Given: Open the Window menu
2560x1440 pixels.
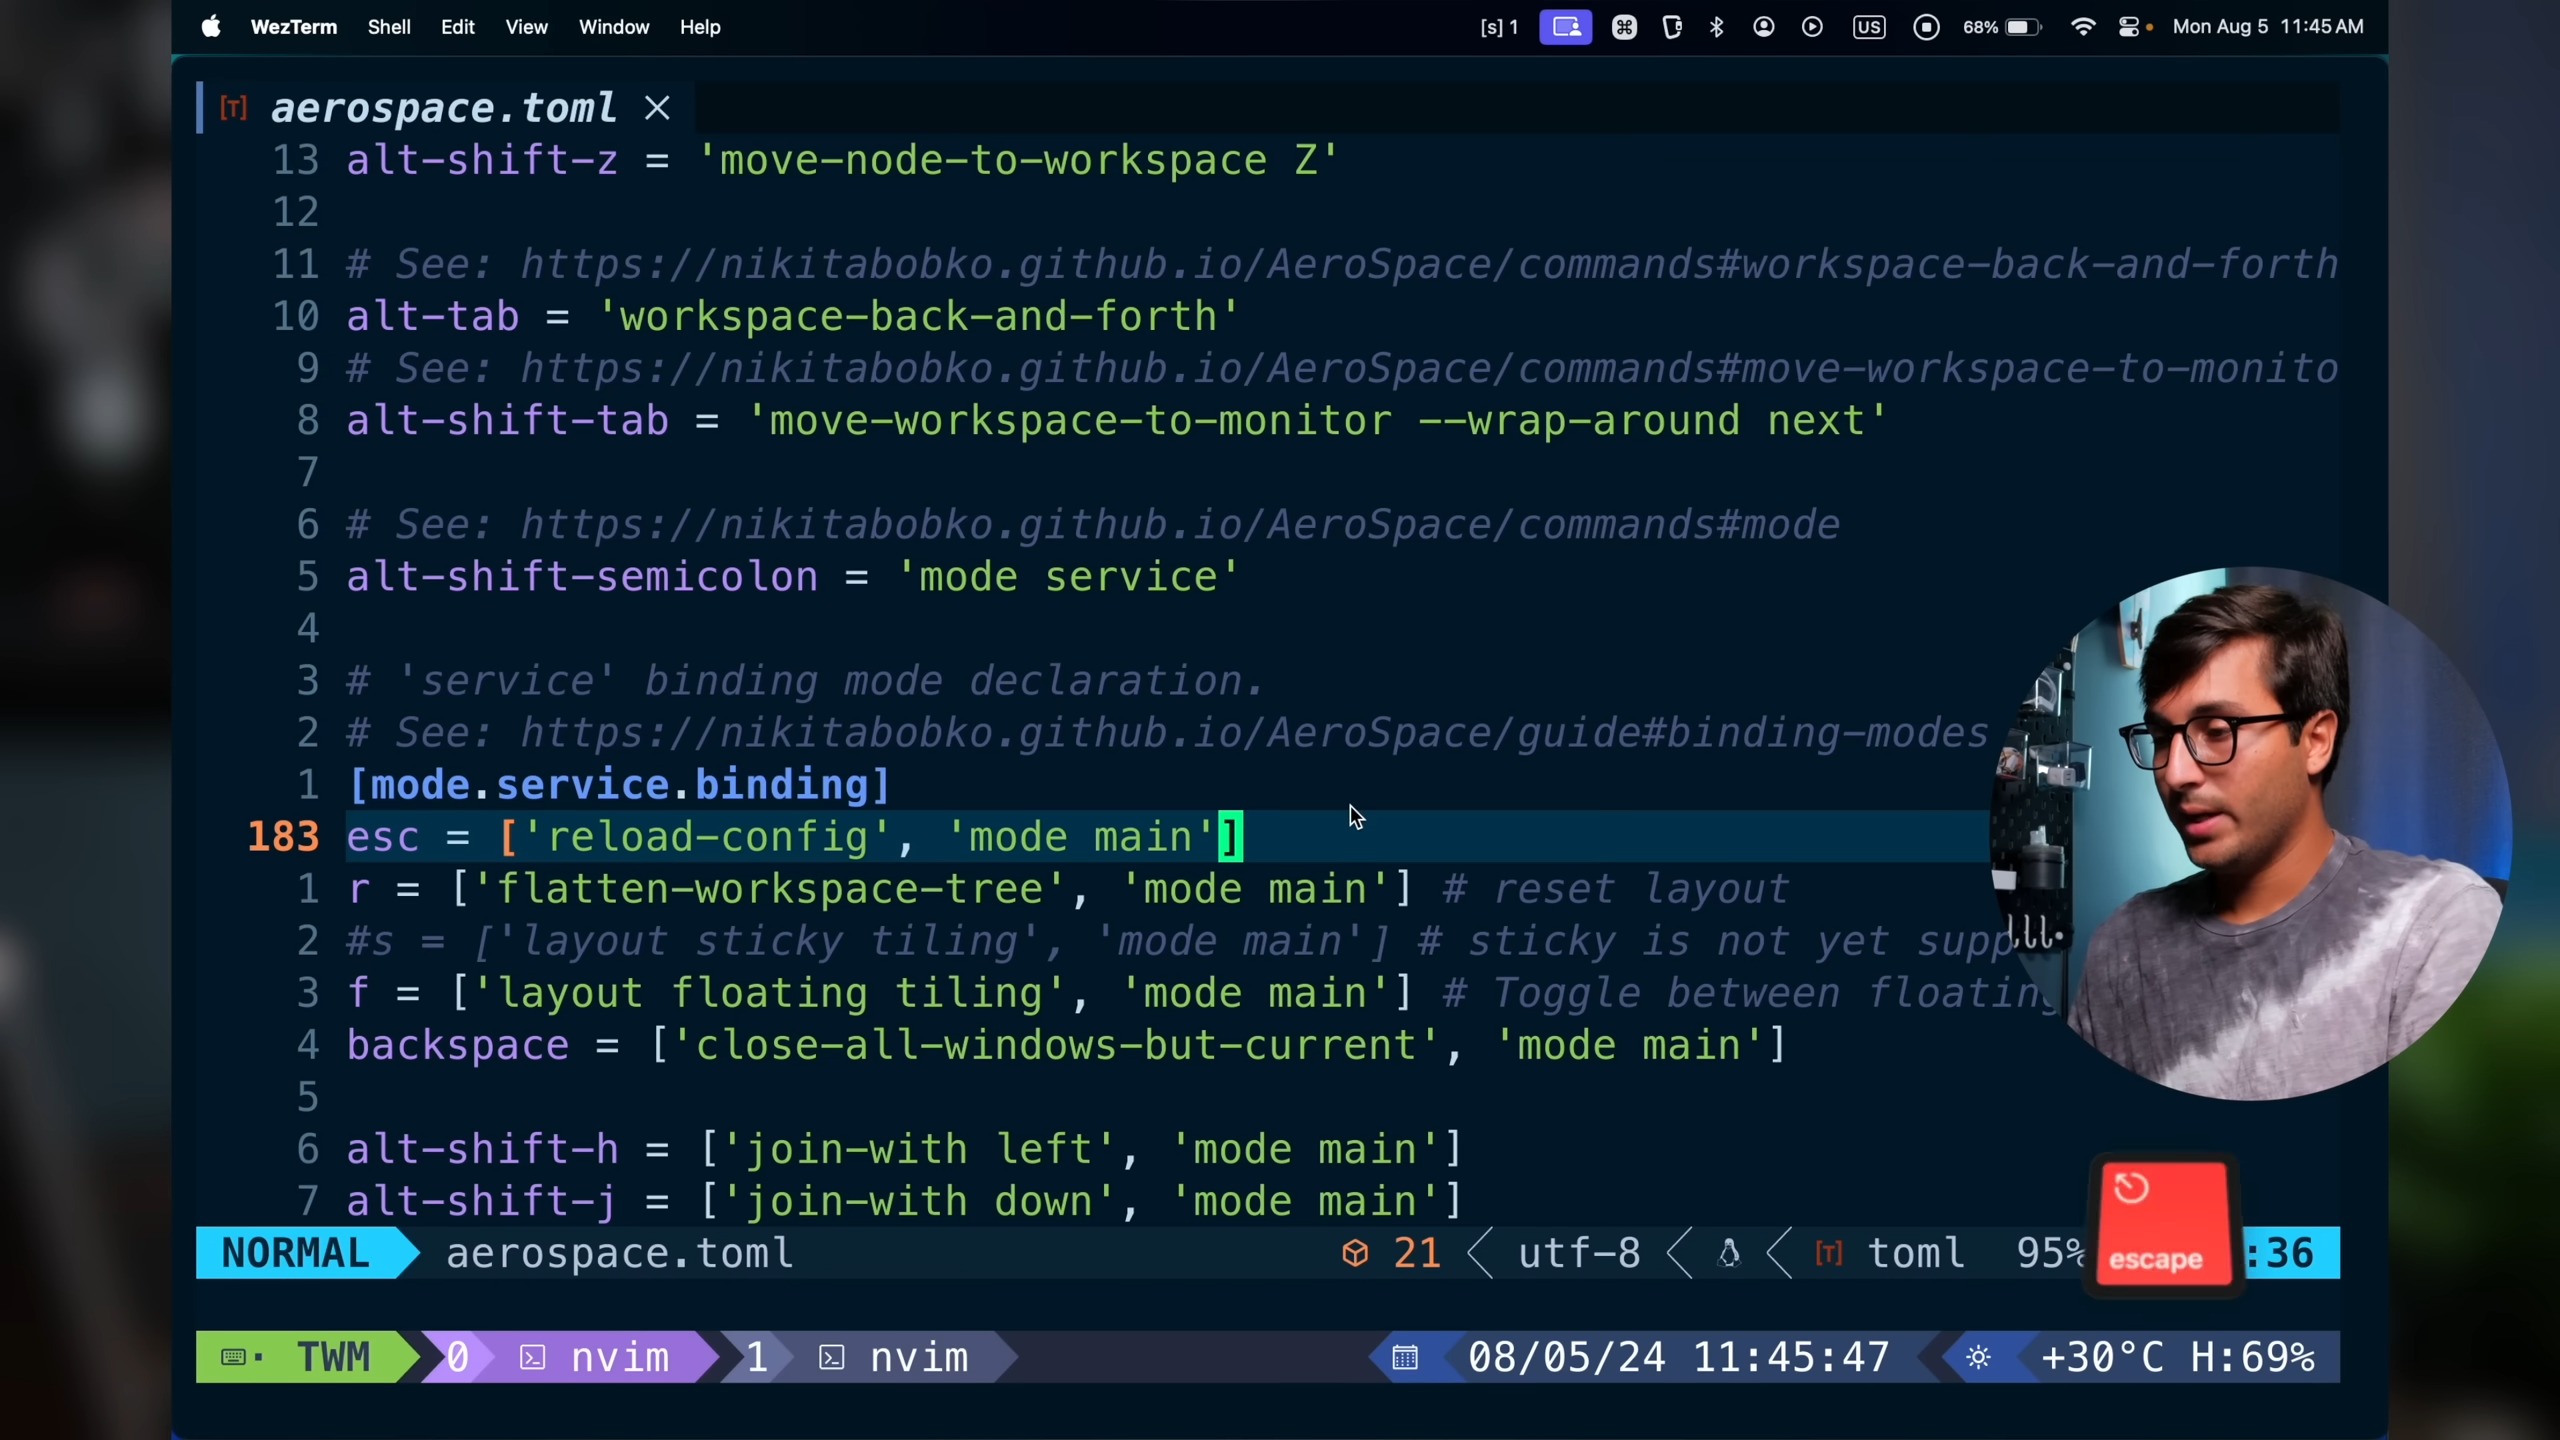Looking at the screenshot, I should [613, 27].
